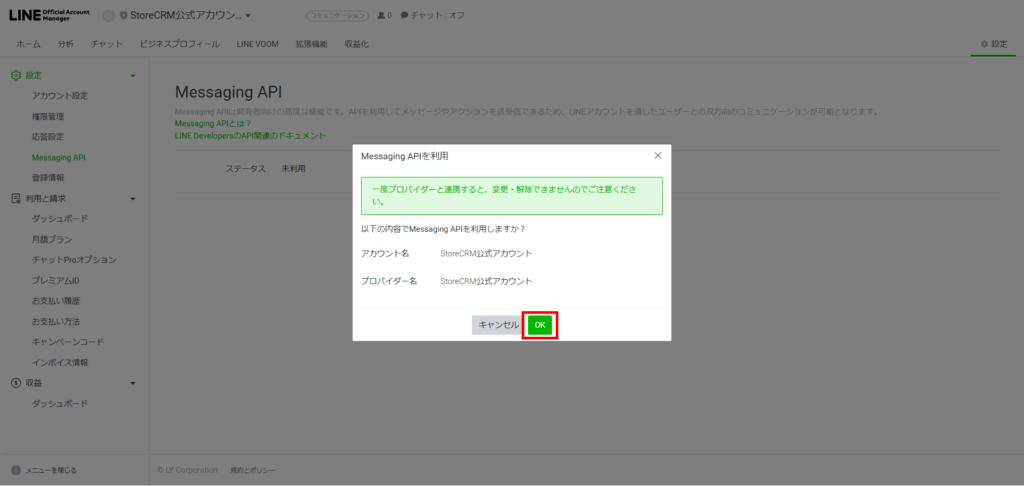1024x486 pixels.
Task: Collapse the 設定 section arrow
Action: (x=133, y=76)
